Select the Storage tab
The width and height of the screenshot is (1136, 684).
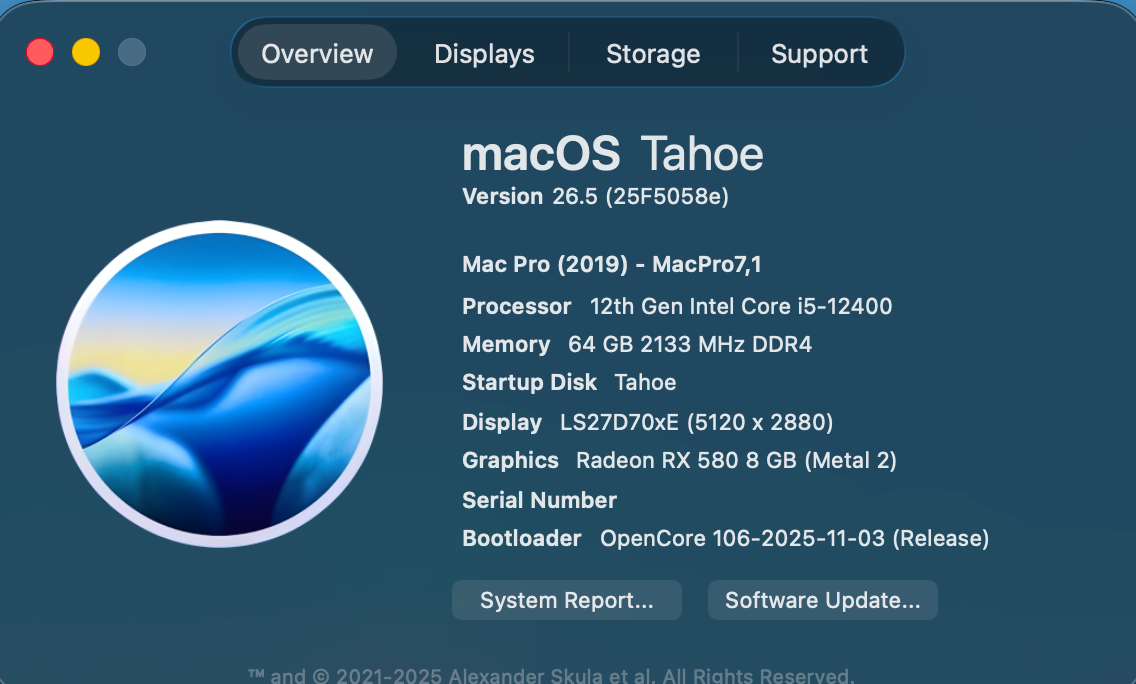coord(653,53)
